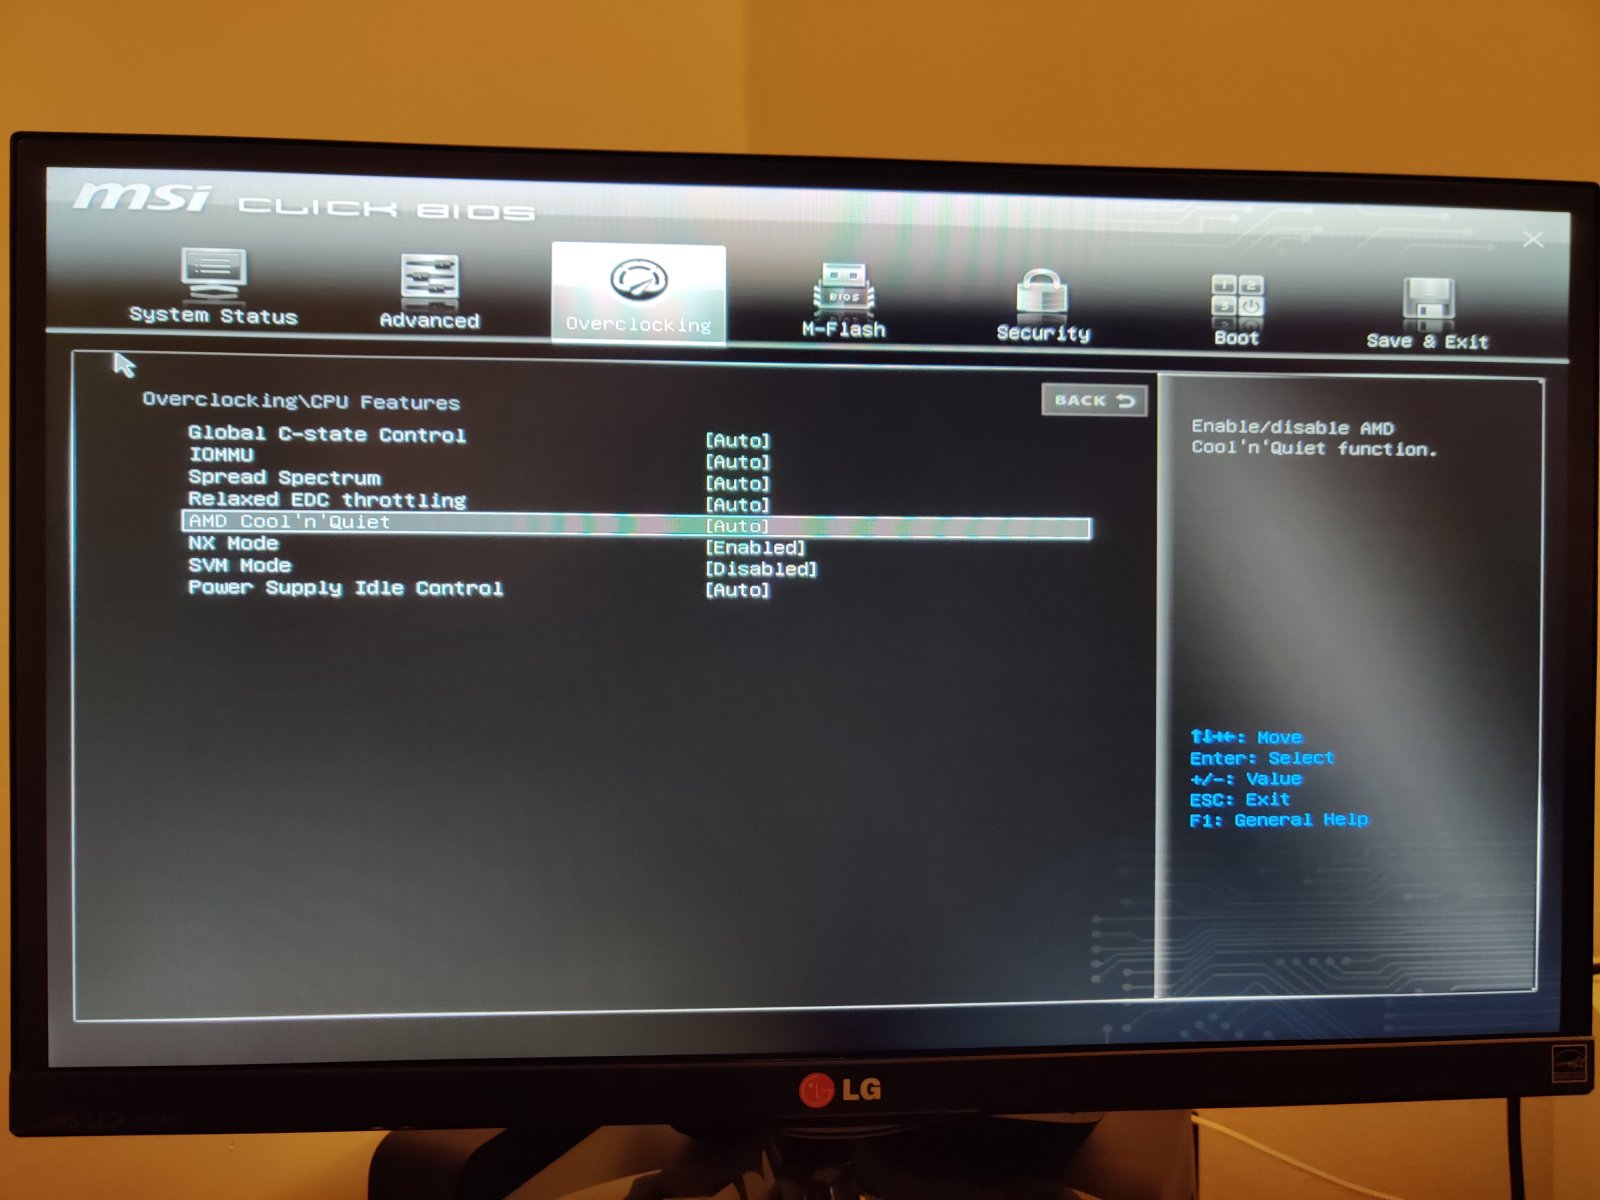Open the M-Flash BIOS chip icon
Image resolution: width=1600 pixels, height=1200 pixels.
pos(844,288)
